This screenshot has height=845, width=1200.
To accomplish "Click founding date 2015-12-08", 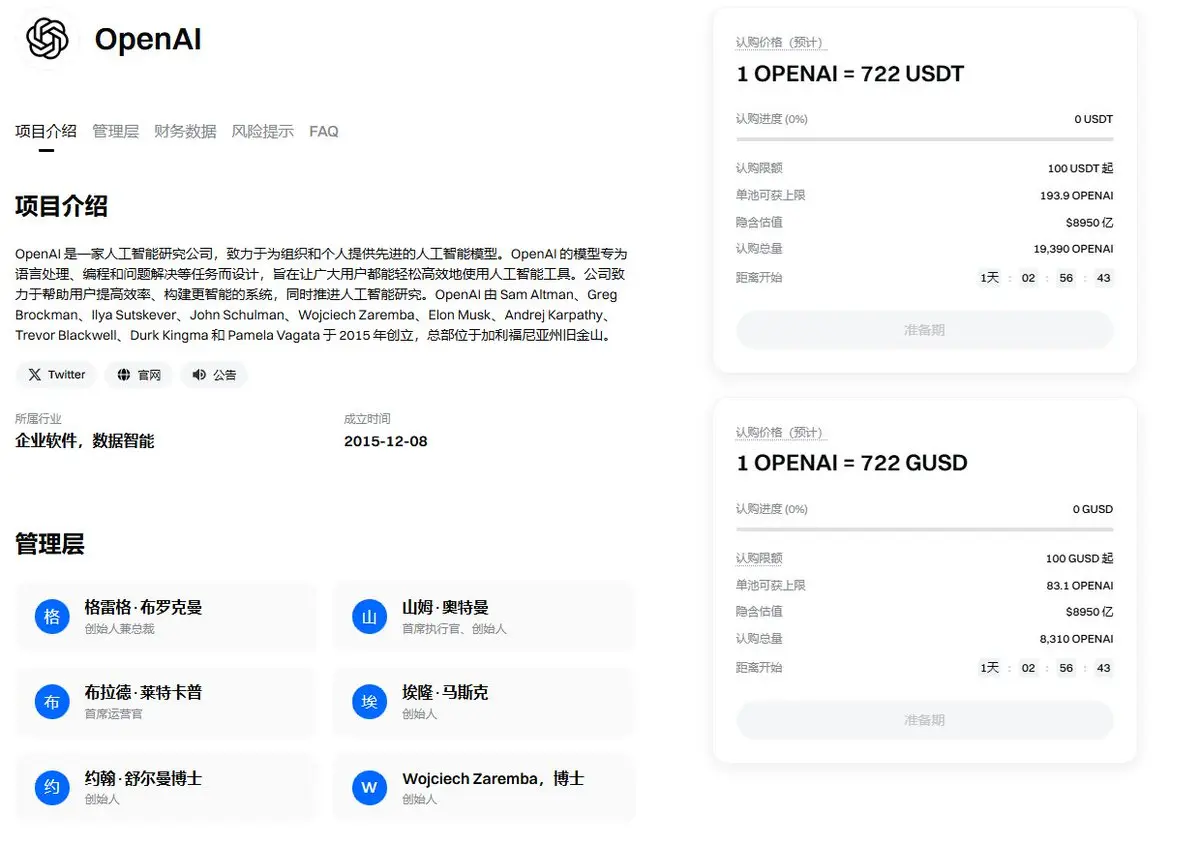I will (x=385, y=441).
